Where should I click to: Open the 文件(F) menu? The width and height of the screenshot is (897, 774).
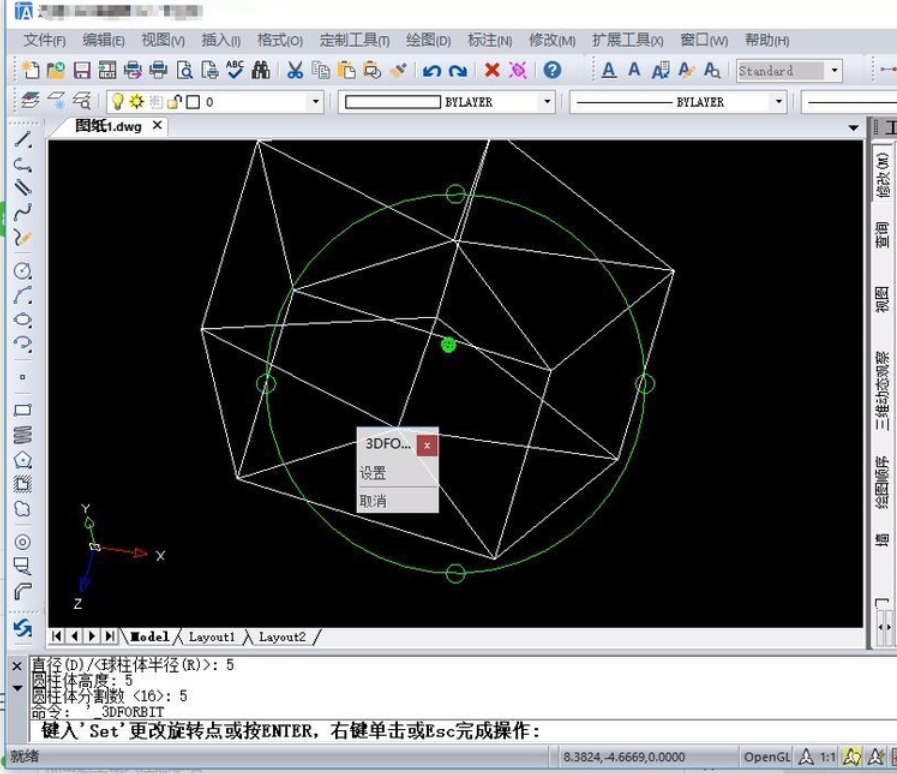point(45,40)
